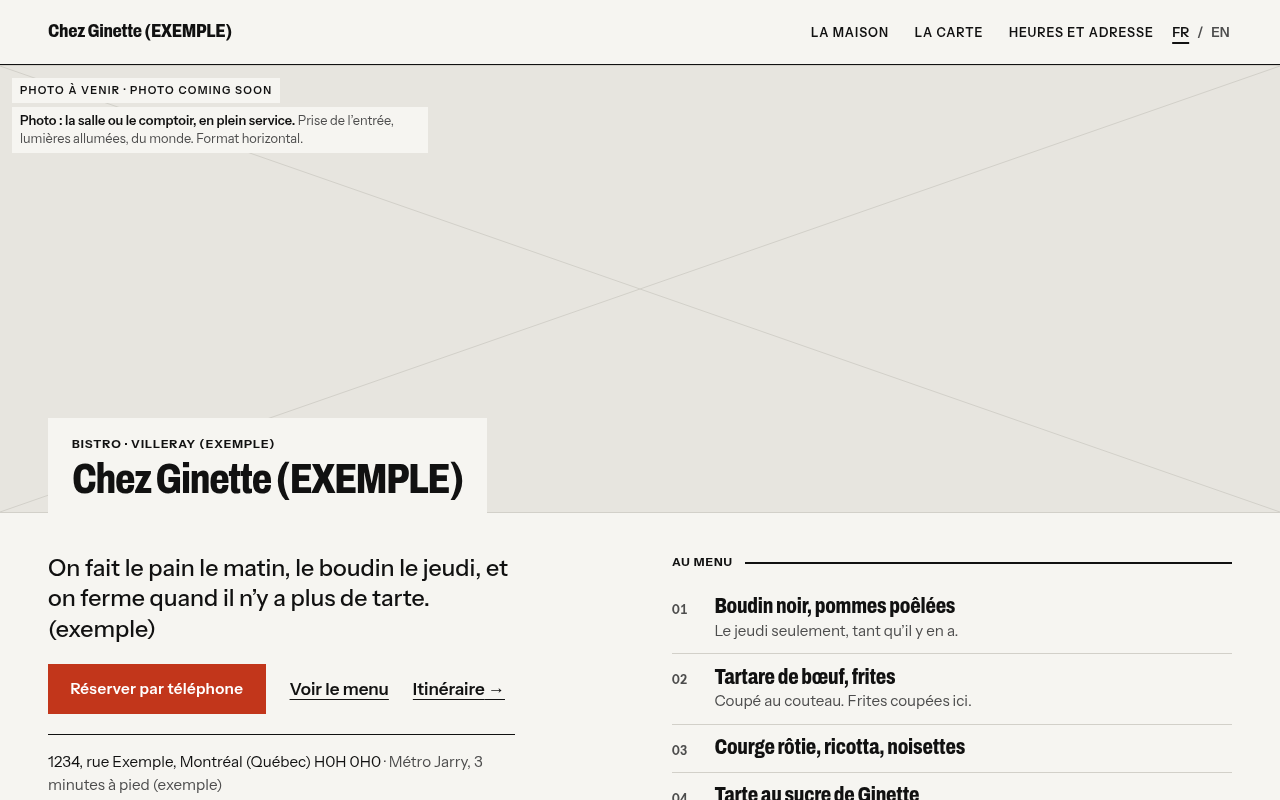Open the Itinéraire arrow link
The height and width of the screenshot is (800, 1280).
coord(458,689)
